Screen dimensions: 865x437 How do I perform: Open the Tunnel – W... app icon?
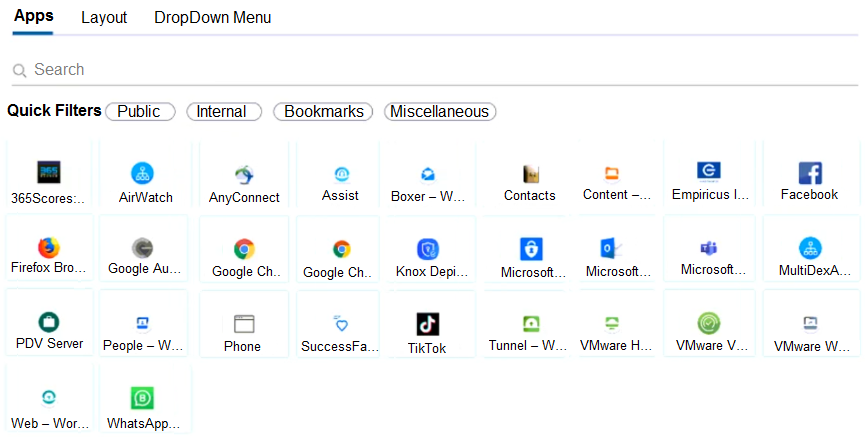pyautogui.click(x=531, y=323)
